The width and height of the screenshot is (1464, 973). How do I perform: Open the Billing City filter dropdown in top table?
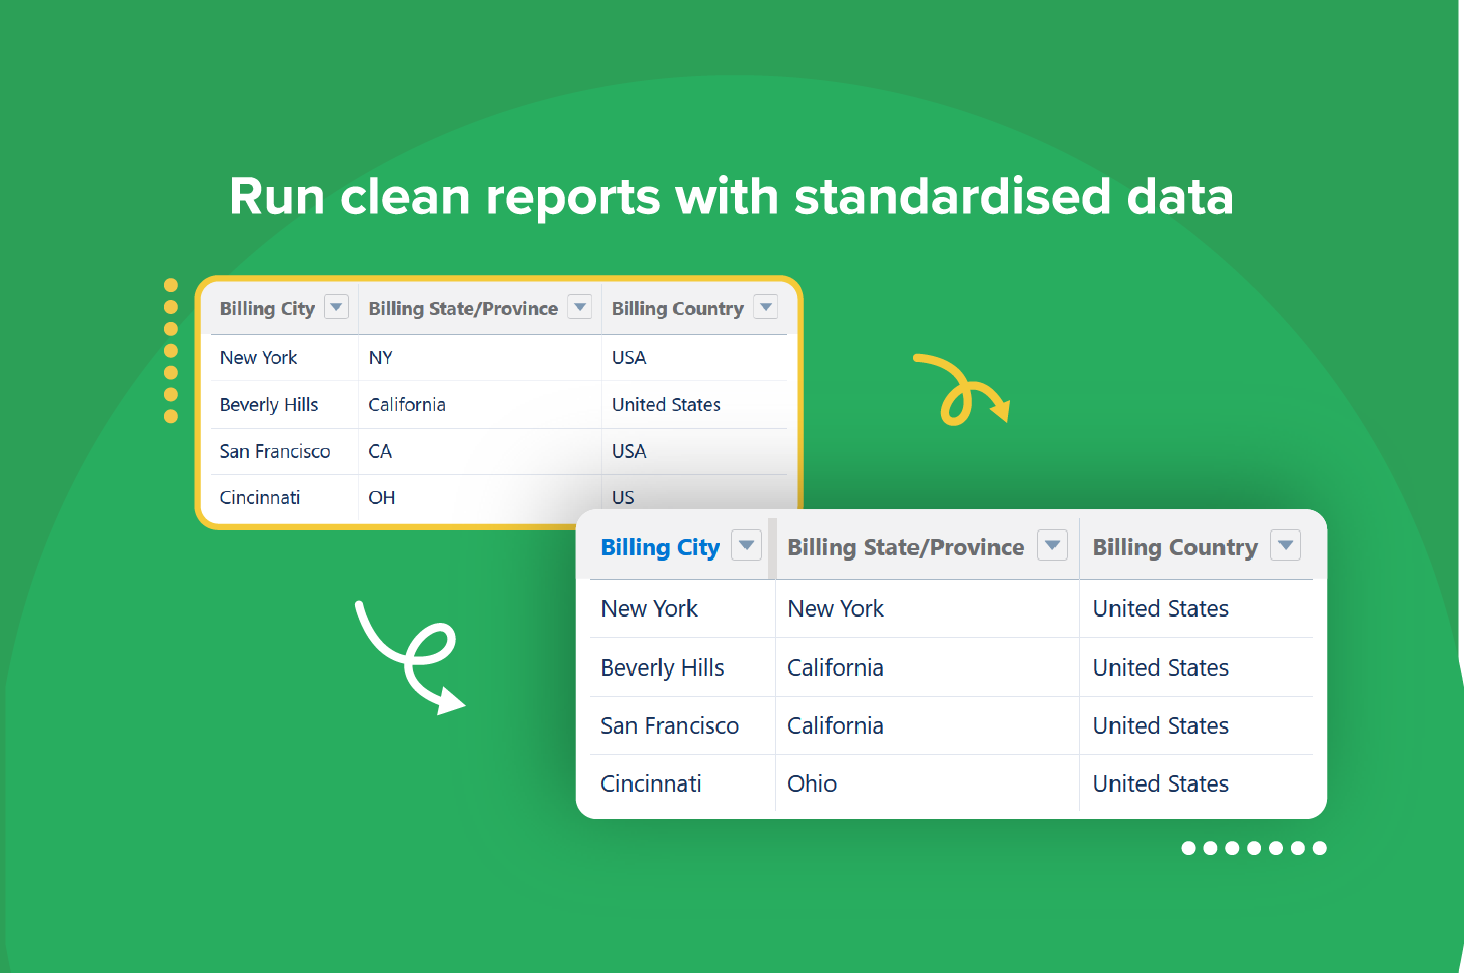337,307
